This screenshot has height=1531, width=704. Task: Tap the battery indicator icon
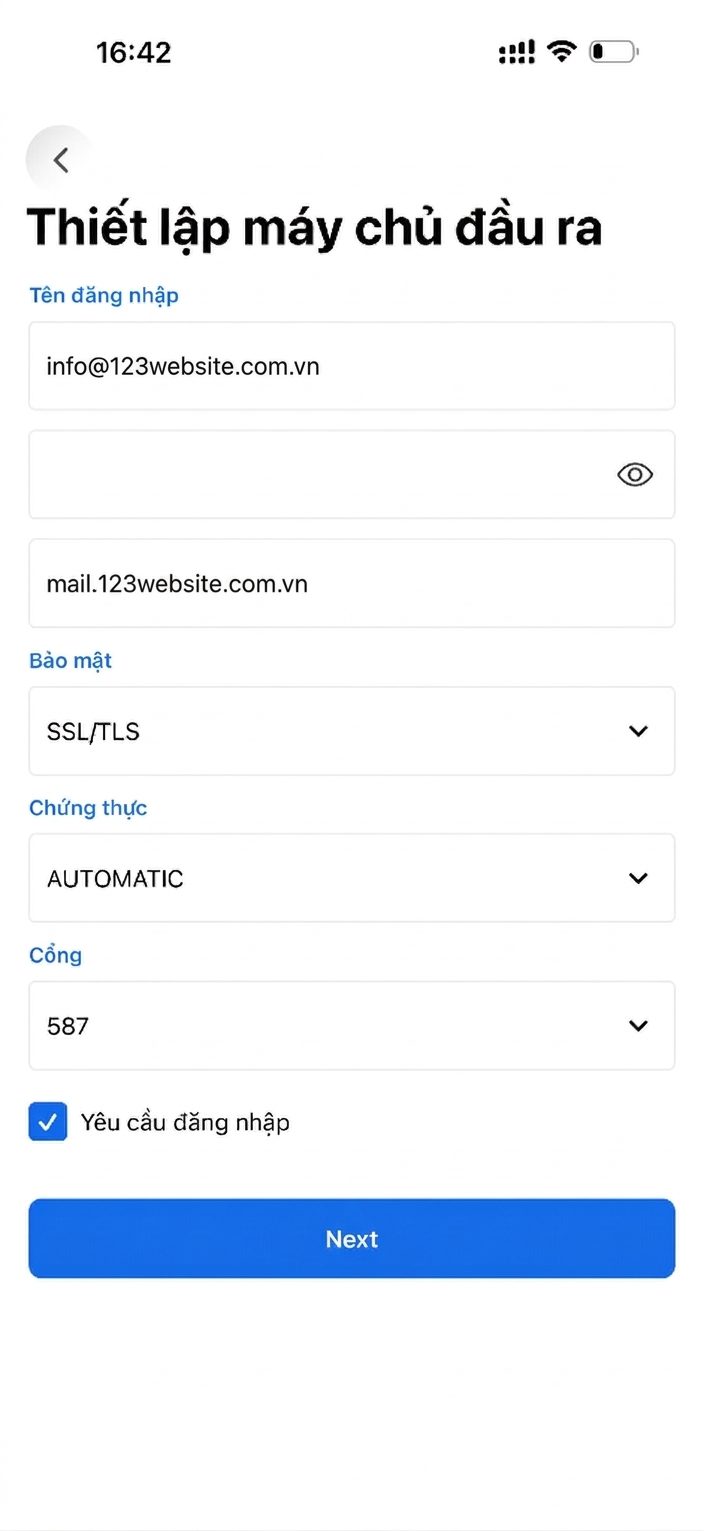coord(613,52)
